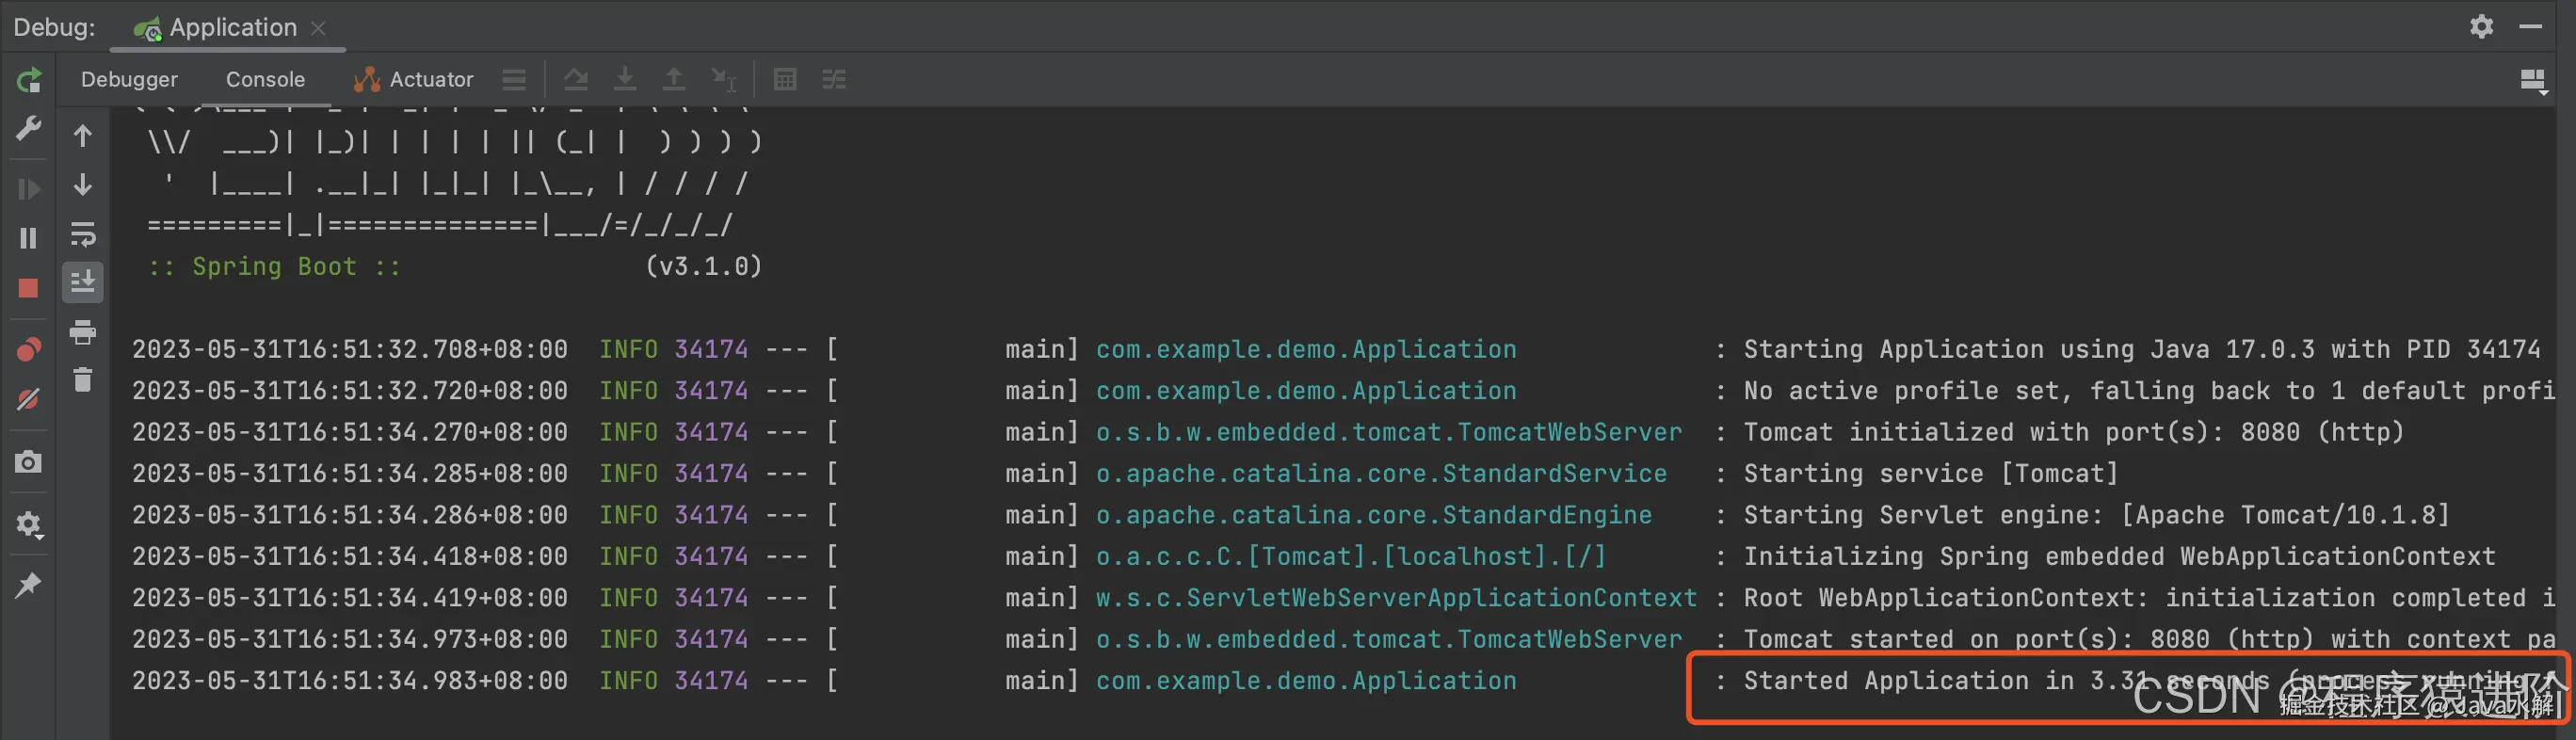Click the timestamp 2023-05-31T16:51:34.286+08:00
Viewport: 2576px width, 740px height.
(x=350, y=515)
